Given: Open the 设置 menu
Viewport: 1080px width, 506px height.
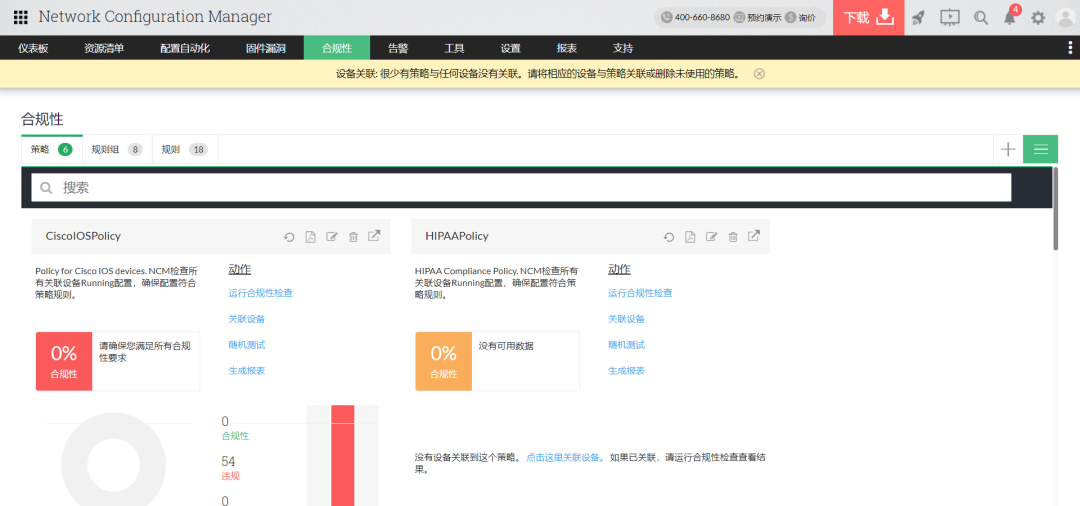Looking at the screenshot, I should (510, 48).
